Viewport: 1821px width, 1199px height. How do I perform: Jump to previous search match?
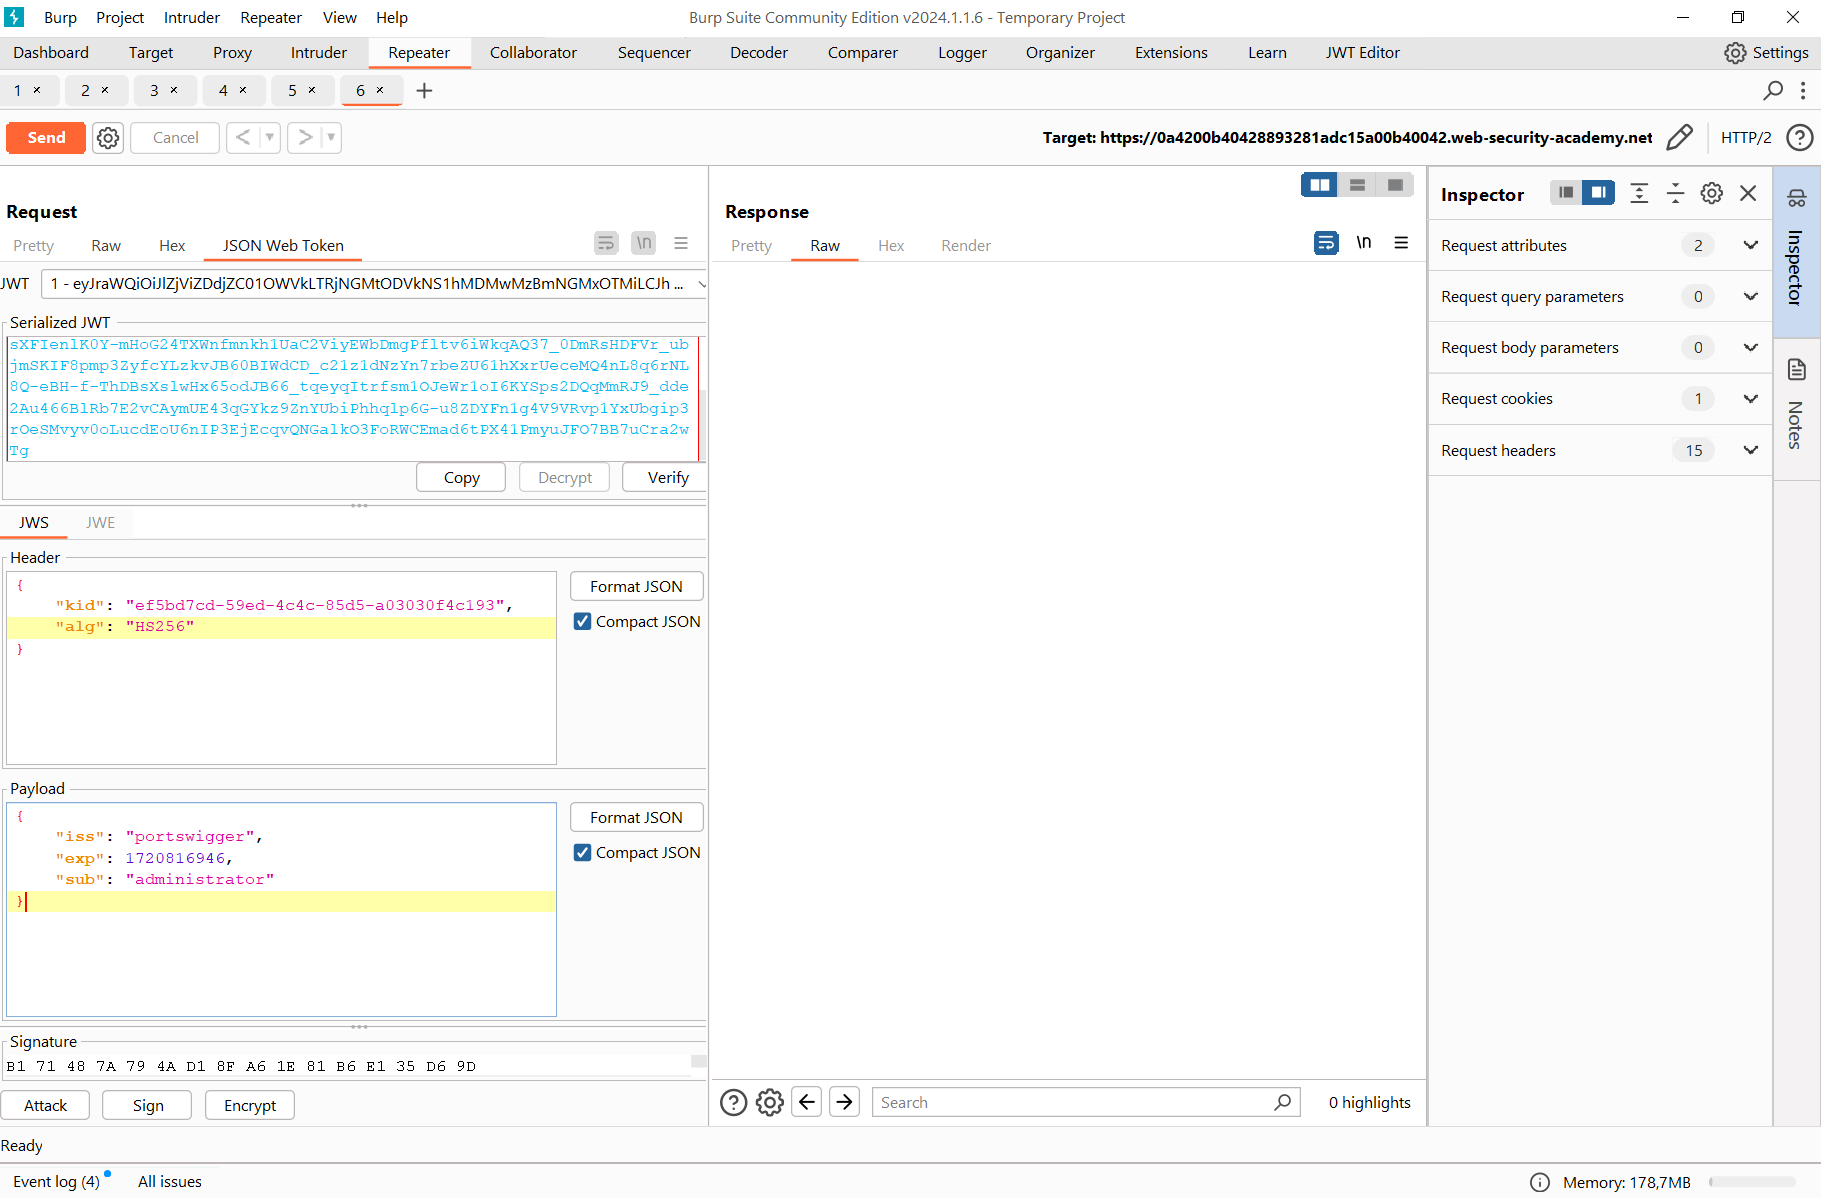[x=807, y=1102]
